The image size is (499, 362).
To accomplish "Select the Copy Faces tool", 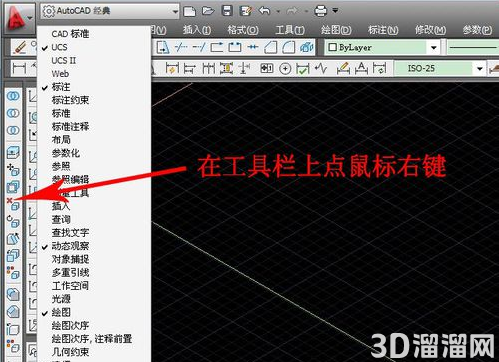I will [13, 256].
